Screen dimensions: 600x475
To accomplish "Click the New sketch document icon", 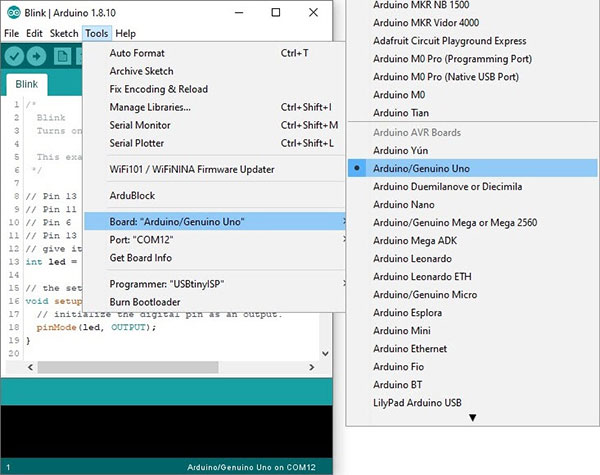I will click(x=62, y=57).
